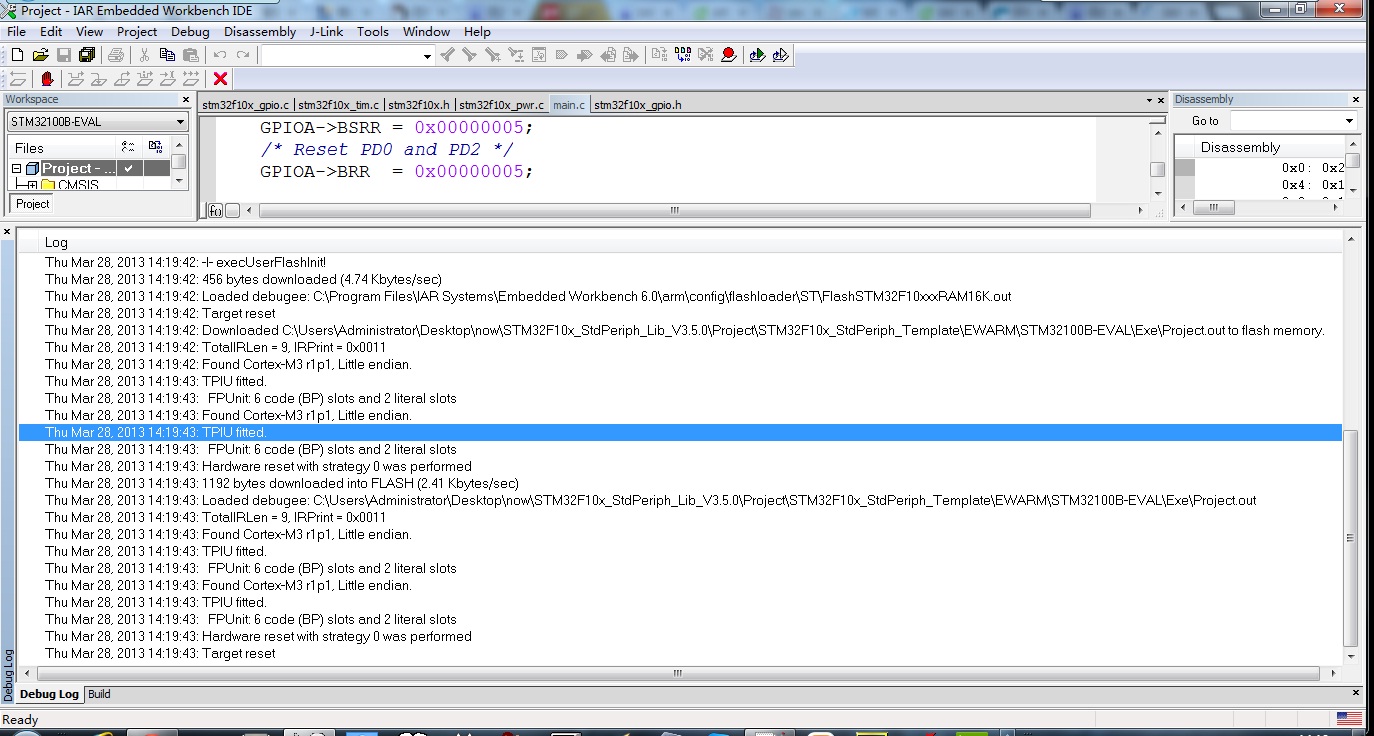
Task: Click the language flag icon in system tray
Action: [1348, 719]
